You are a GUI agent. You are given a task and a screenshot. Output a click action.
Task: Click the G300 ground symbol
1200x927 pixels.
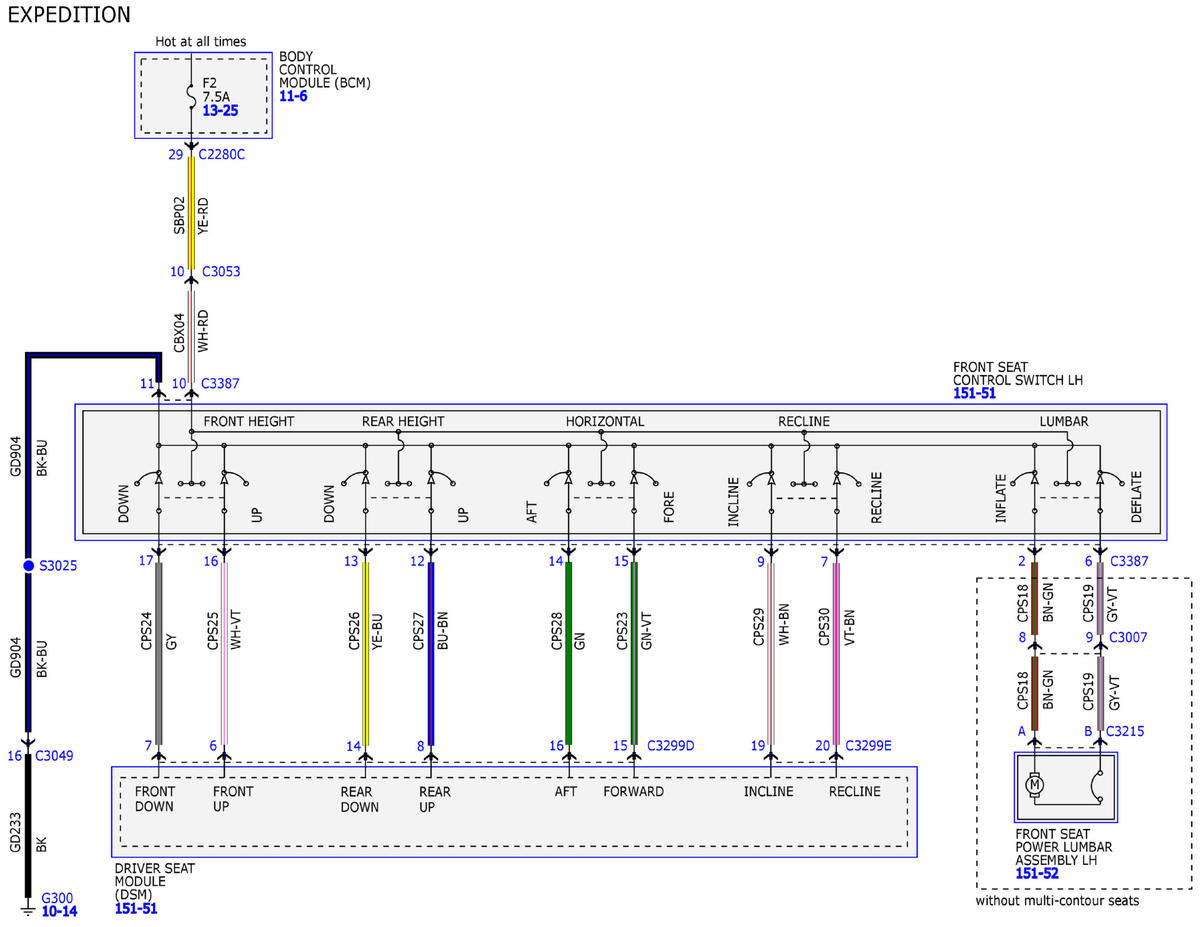point(28,909)
